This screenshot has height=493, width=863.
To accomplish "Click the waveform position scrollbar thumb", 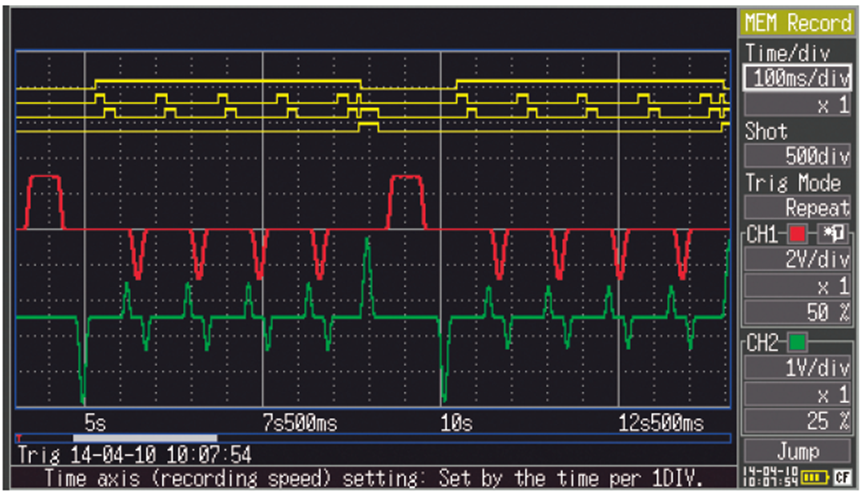I will point(145,438).
